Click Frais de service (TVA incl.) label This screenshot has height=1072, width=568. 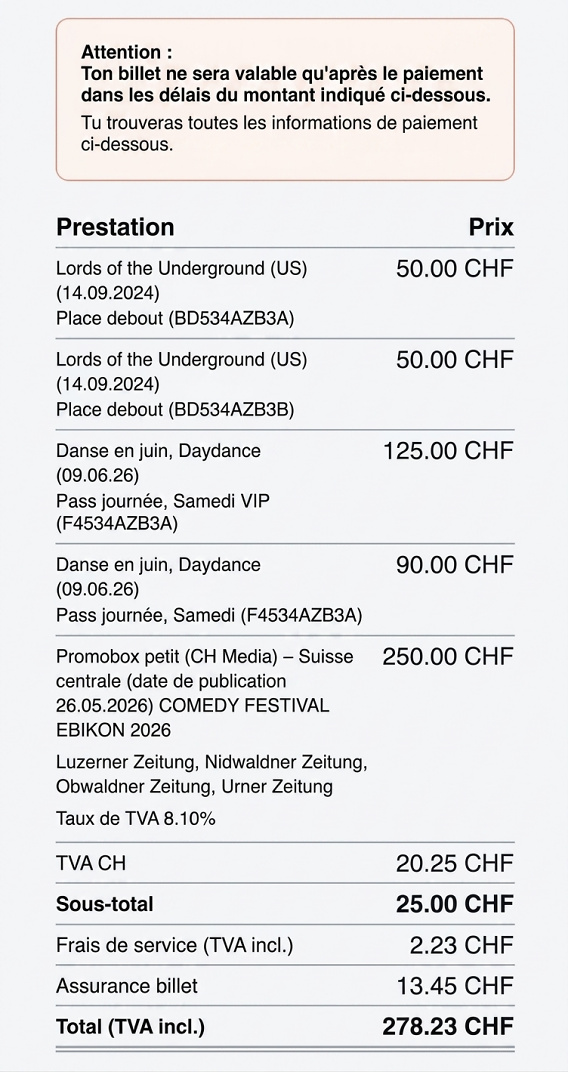[x=174, y=946]
